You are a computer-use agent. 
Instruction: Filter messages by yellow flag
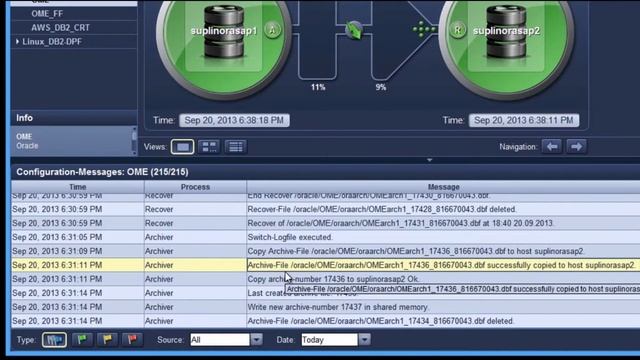(107, 340)
